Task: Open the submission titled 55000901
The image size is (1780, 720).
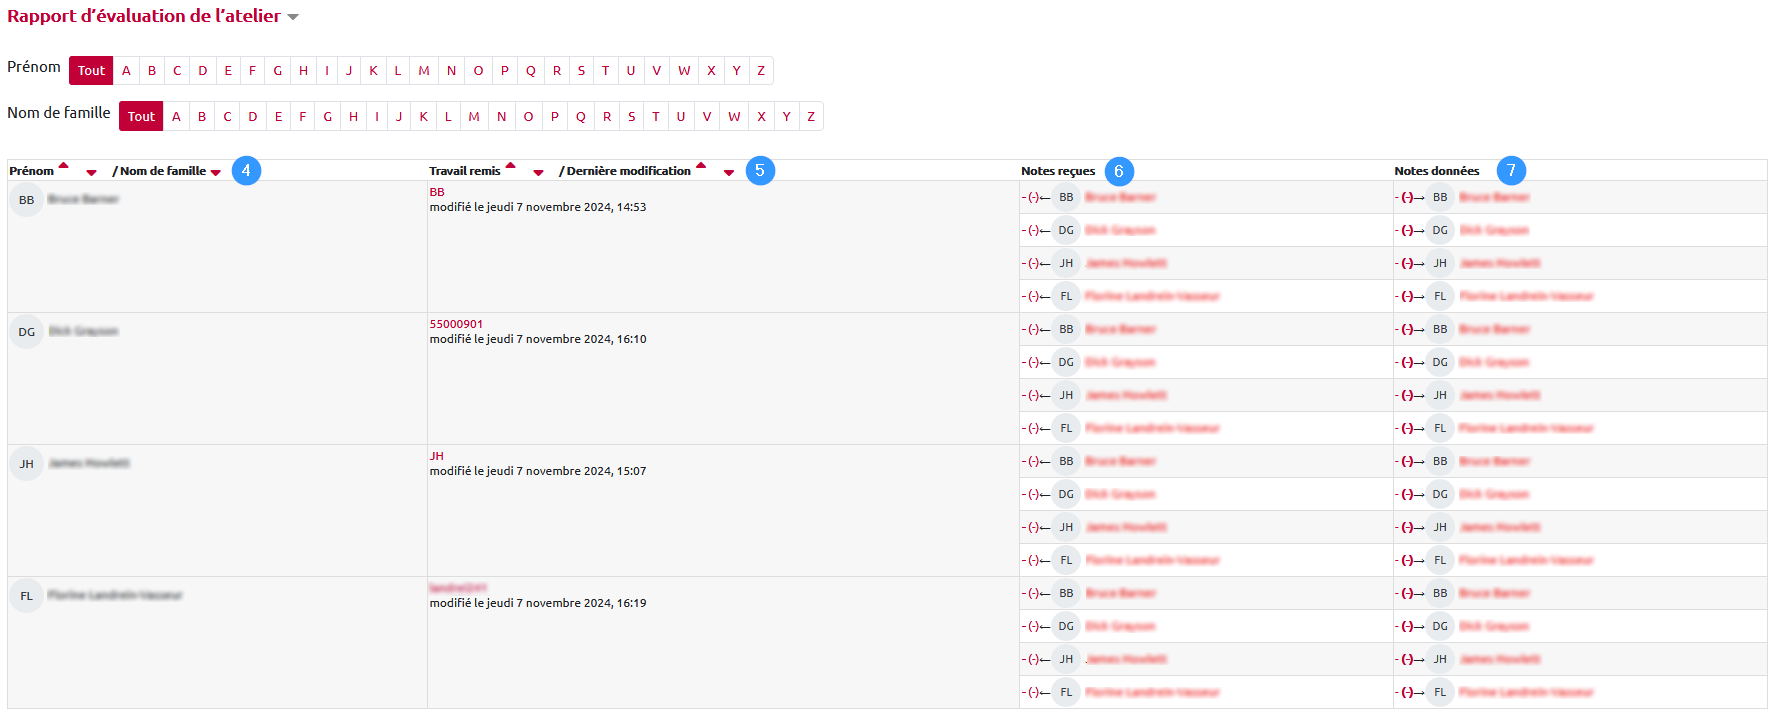Action: pos(456,324)
